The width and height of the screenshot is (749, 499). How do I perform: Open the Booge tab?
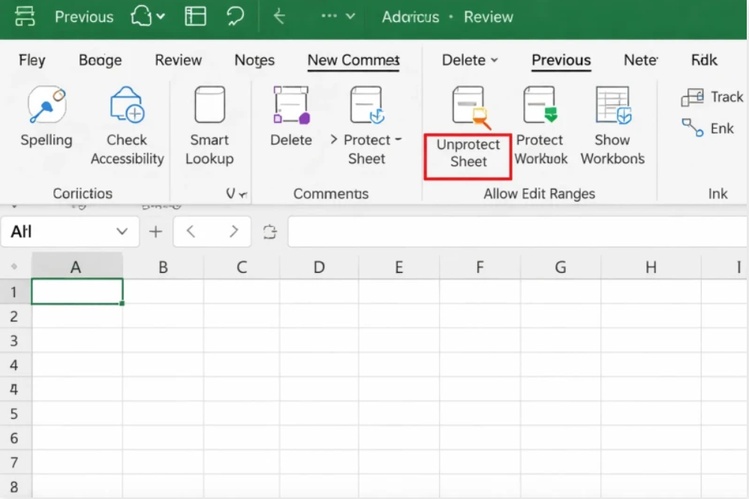coord(100,60)
